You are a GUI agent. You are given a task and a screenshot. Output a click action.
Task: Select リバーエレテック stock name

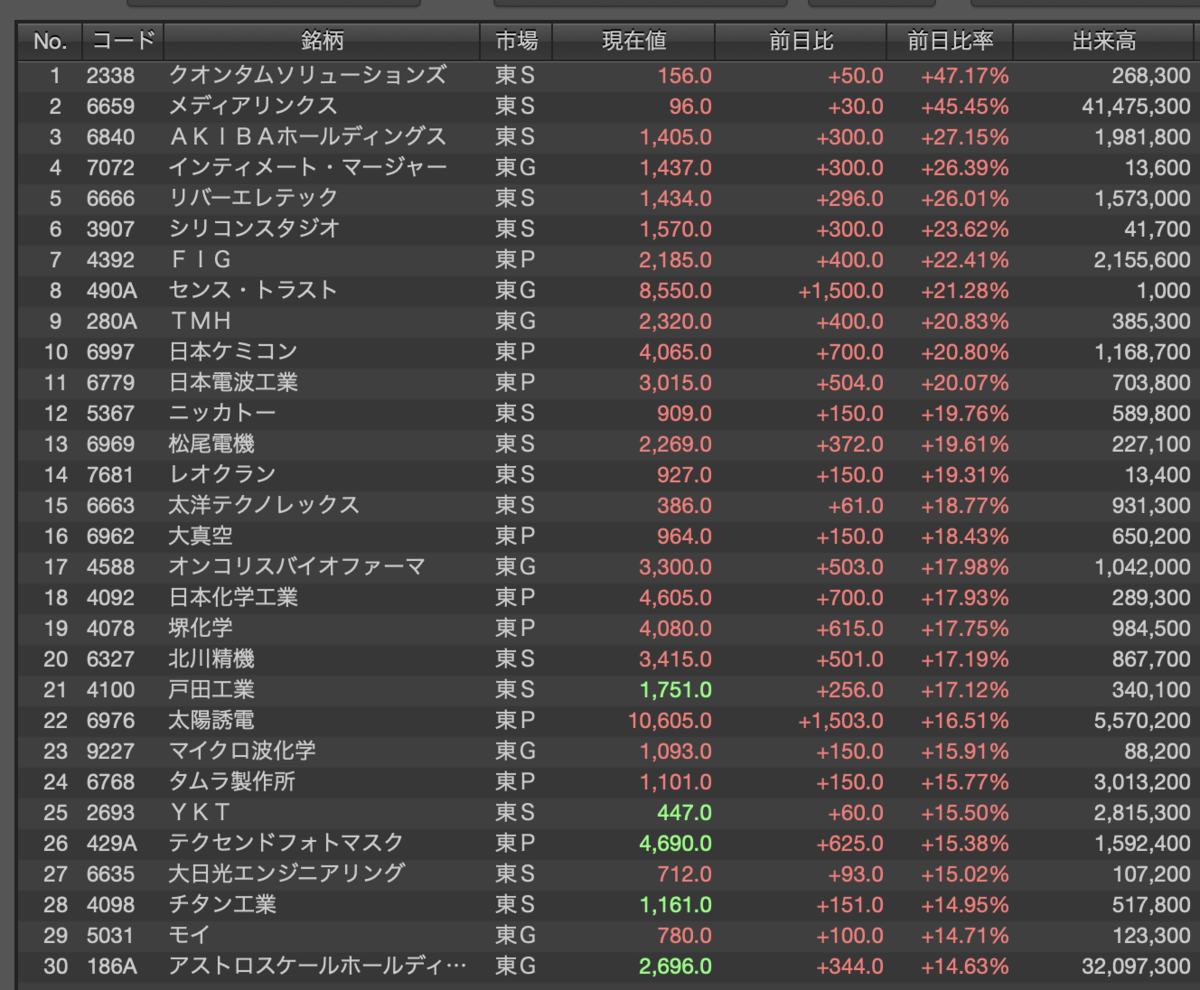(254, 198)
